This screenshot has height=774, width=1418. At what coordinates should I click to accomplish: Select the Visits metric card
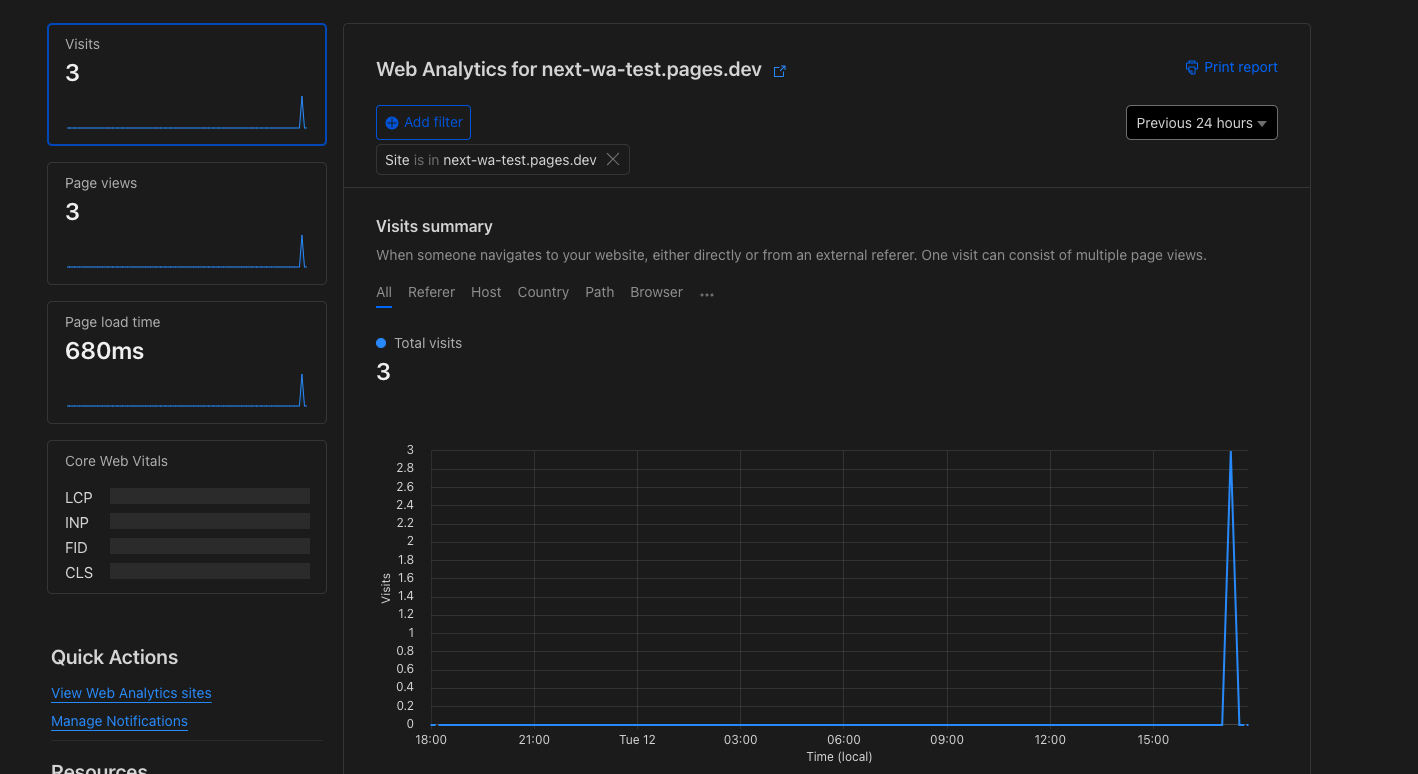(186, 84)
